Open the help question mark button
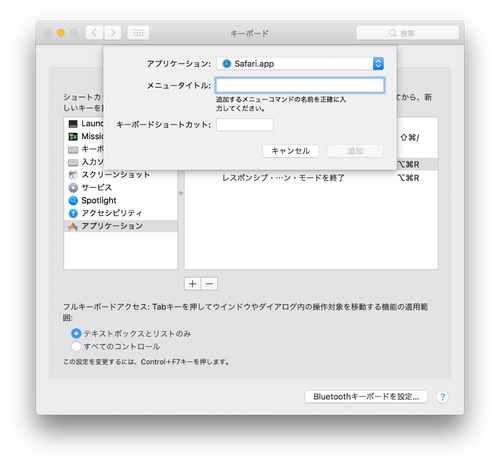Screen dimensions: 500x466 [x=442, y=397]
